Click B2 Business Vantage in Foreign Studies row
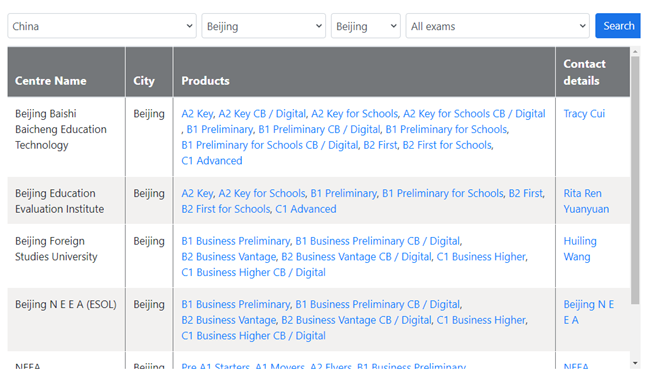The width and height of the screenshot is (650, 387). 229,256
